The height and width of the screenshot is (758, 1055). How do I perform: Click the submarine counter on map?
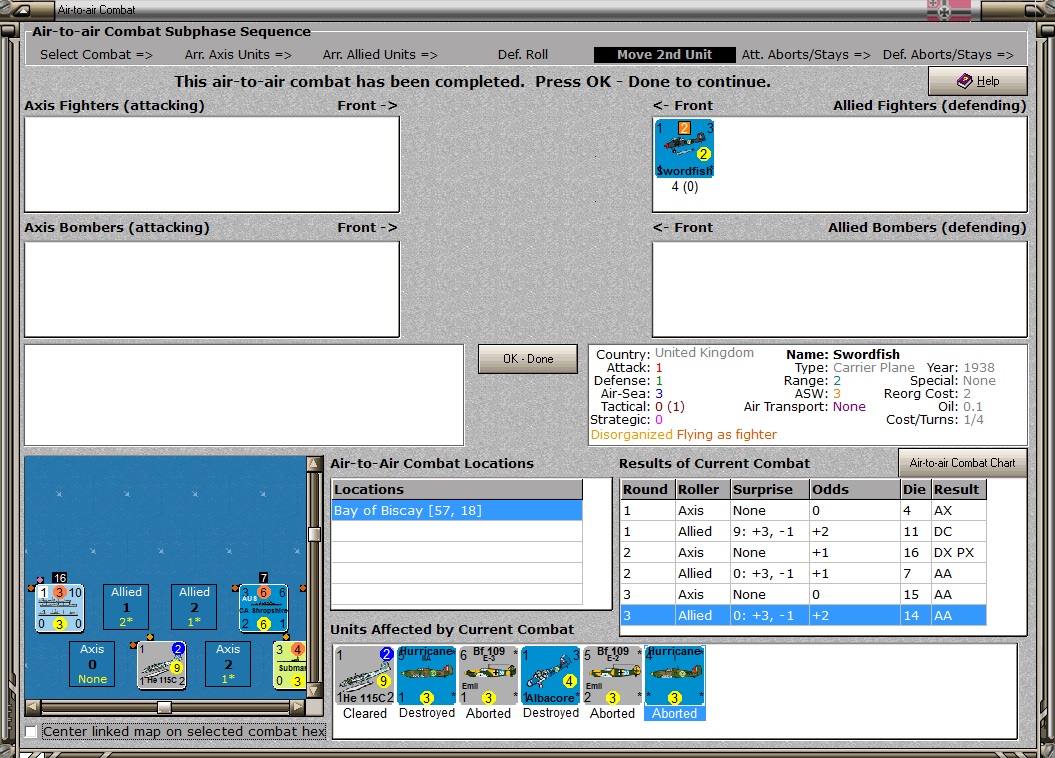click(x=290, y=665)
